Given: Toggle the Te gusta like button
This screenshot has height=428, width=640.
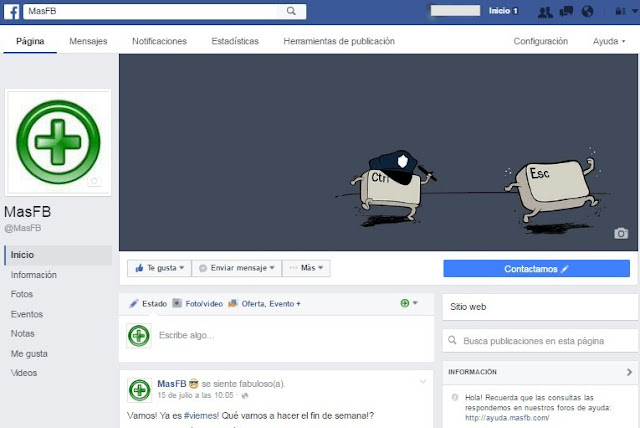Looking at the screenshot, I should [157, 268].
